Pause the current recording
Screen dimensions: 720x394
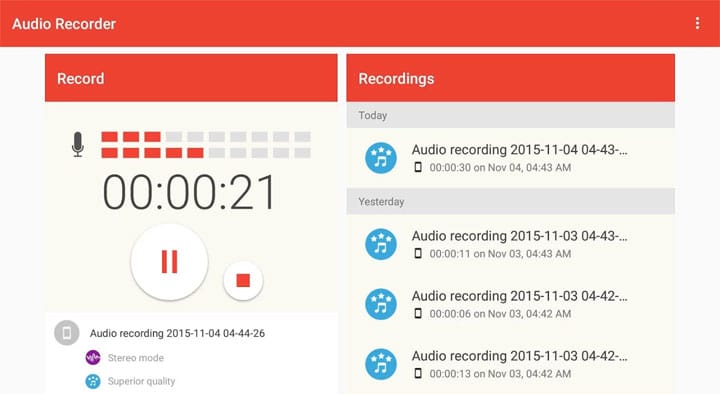169,262
